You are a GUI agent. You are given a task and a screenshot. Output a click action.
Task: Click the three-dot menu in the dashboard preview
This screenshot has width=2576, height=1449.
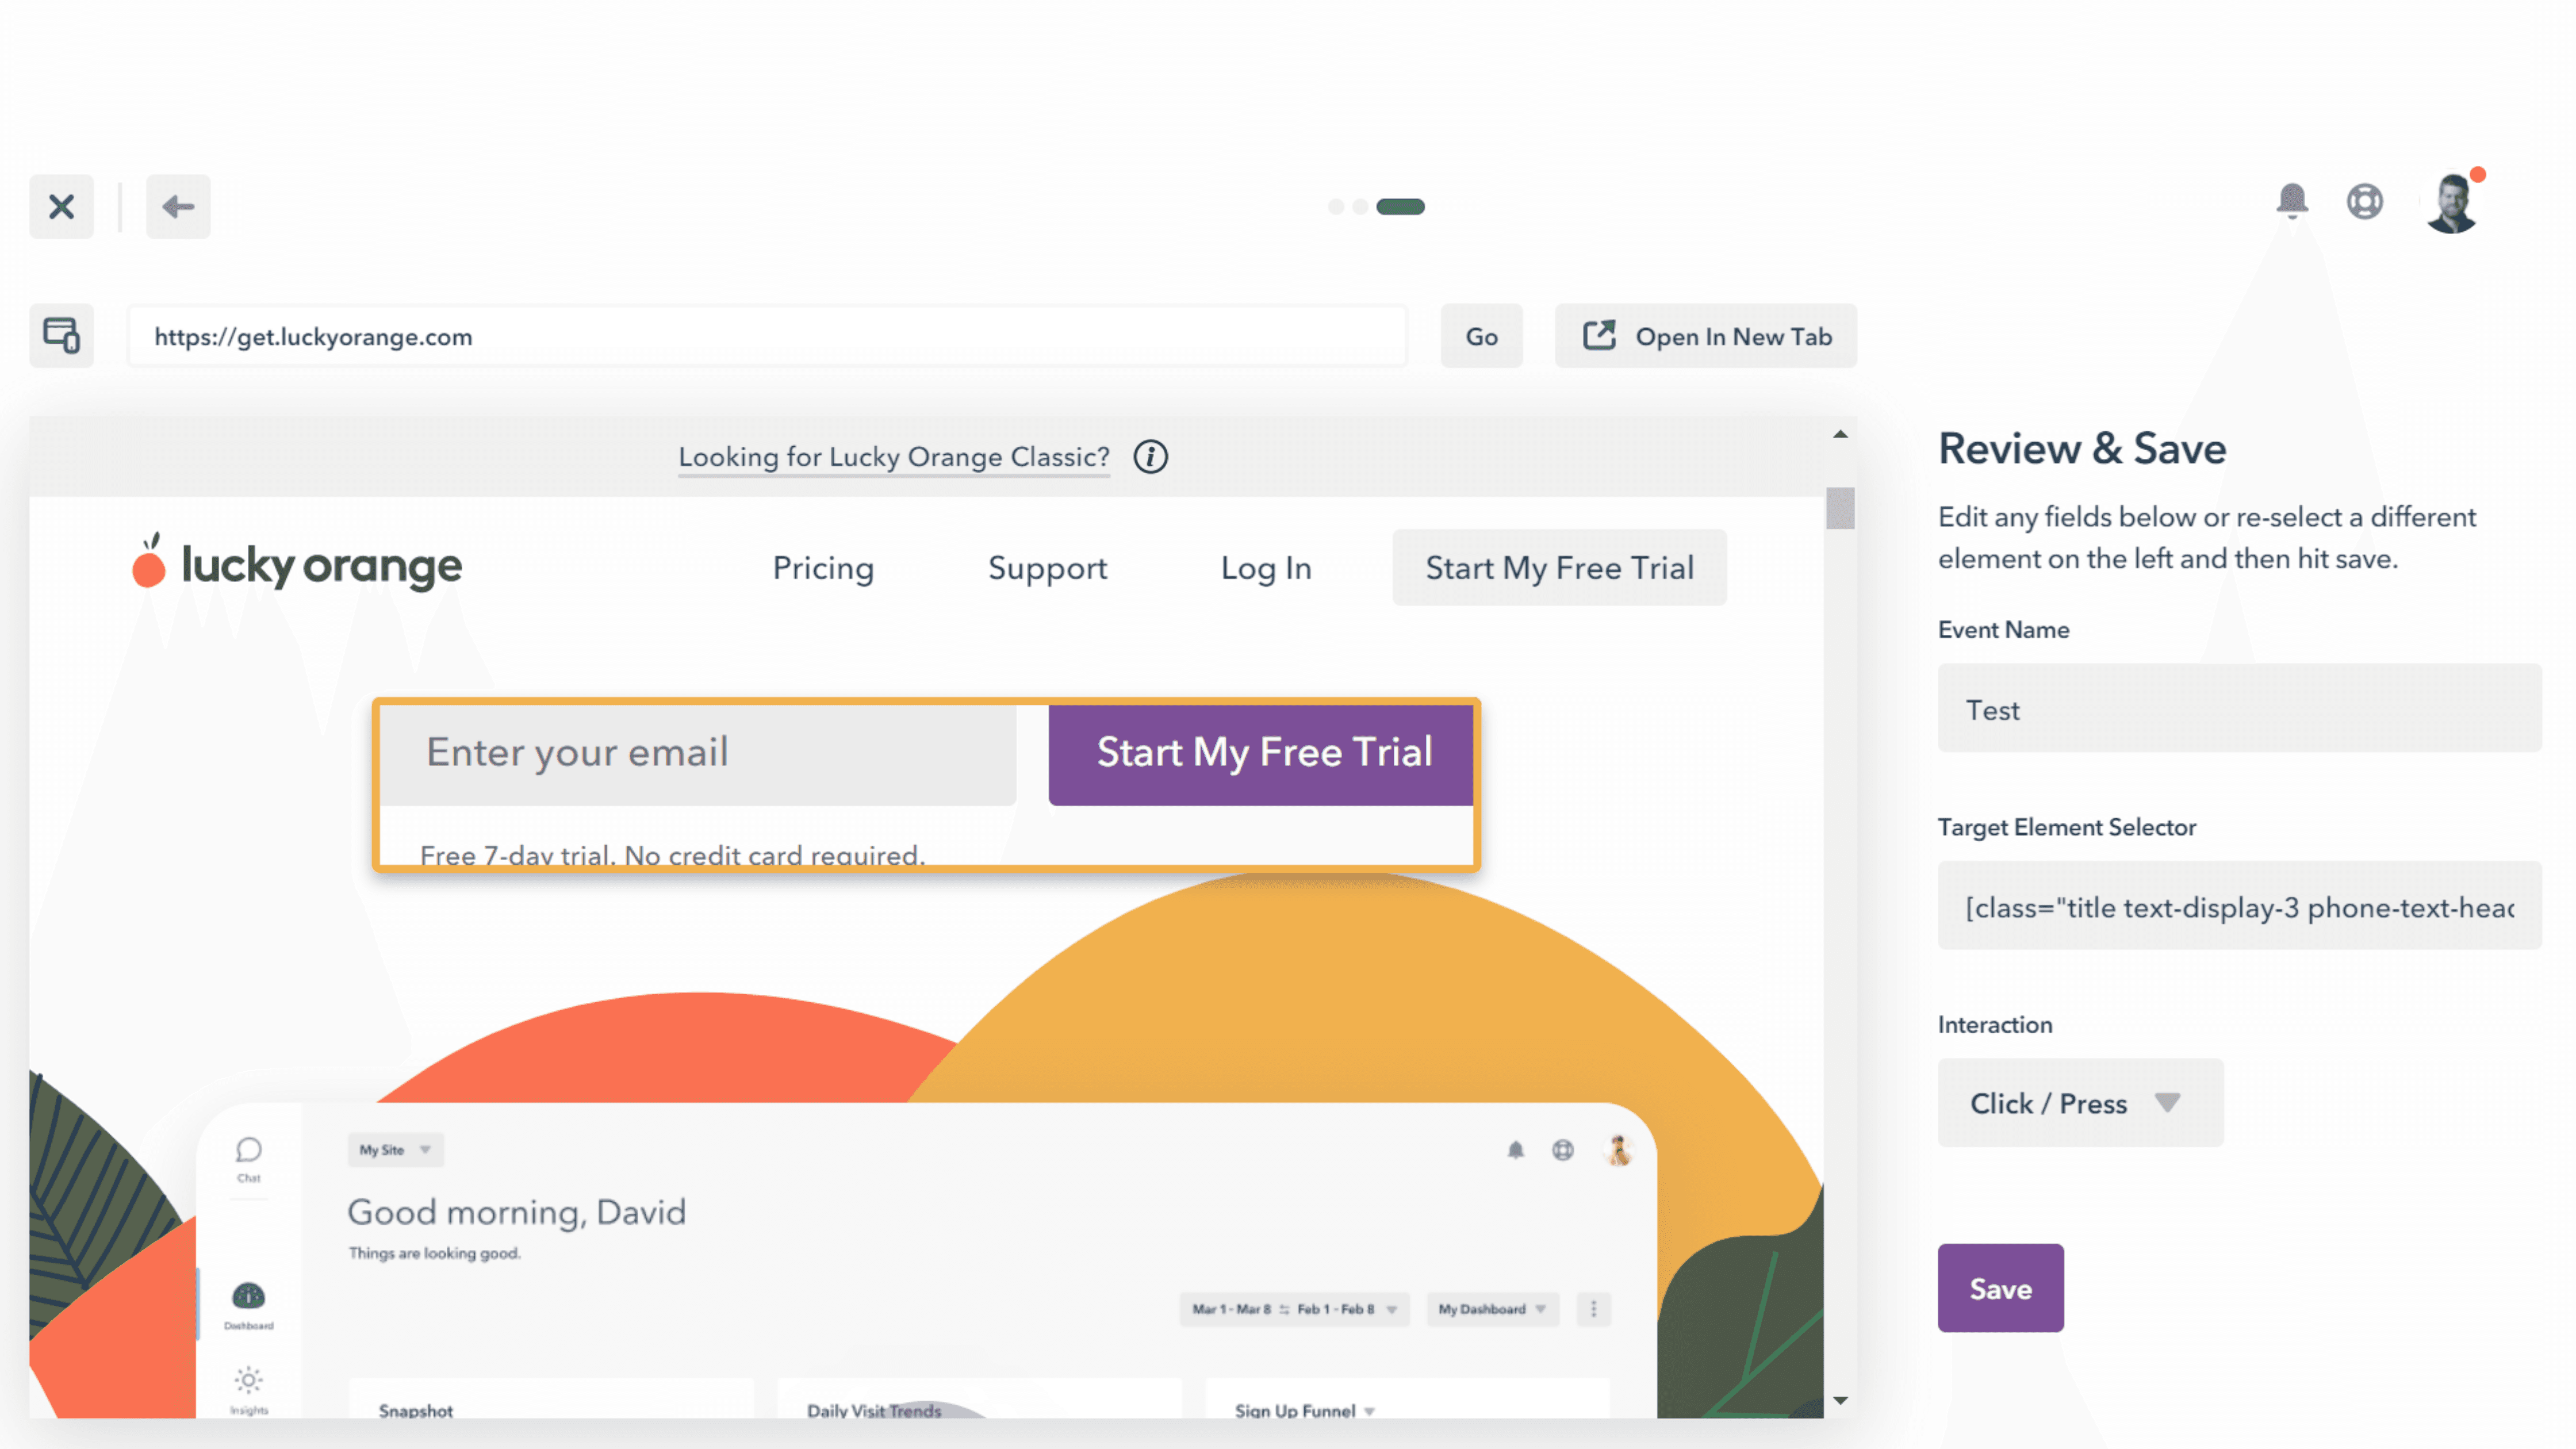pos(1594,1309)
